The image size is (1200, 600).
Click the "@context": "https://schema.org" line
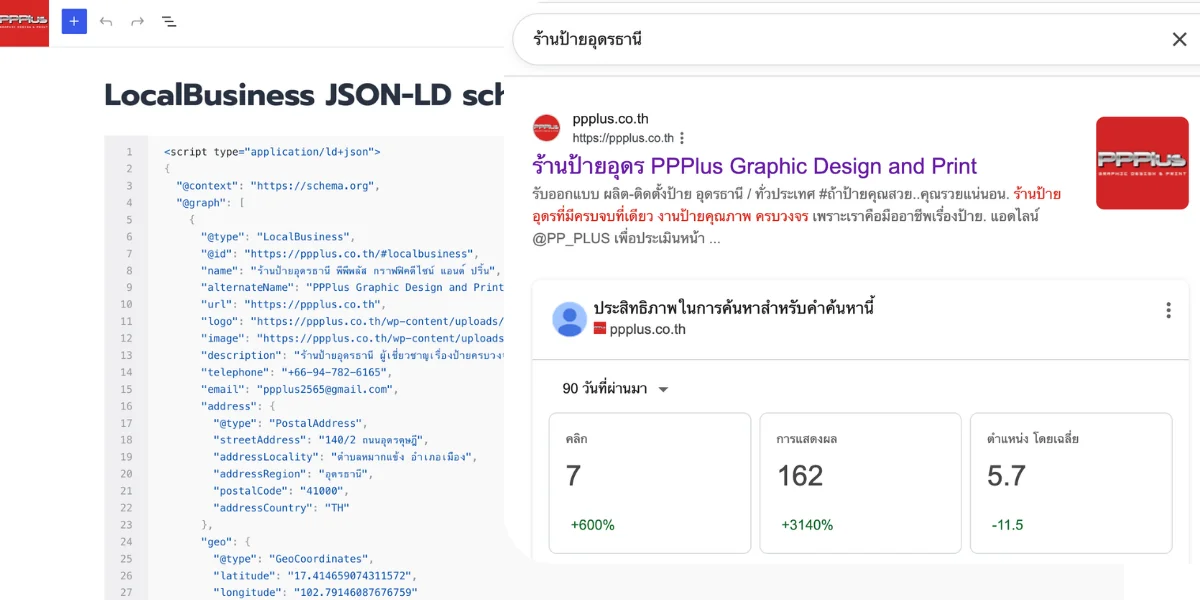click(x=278, y=186)
